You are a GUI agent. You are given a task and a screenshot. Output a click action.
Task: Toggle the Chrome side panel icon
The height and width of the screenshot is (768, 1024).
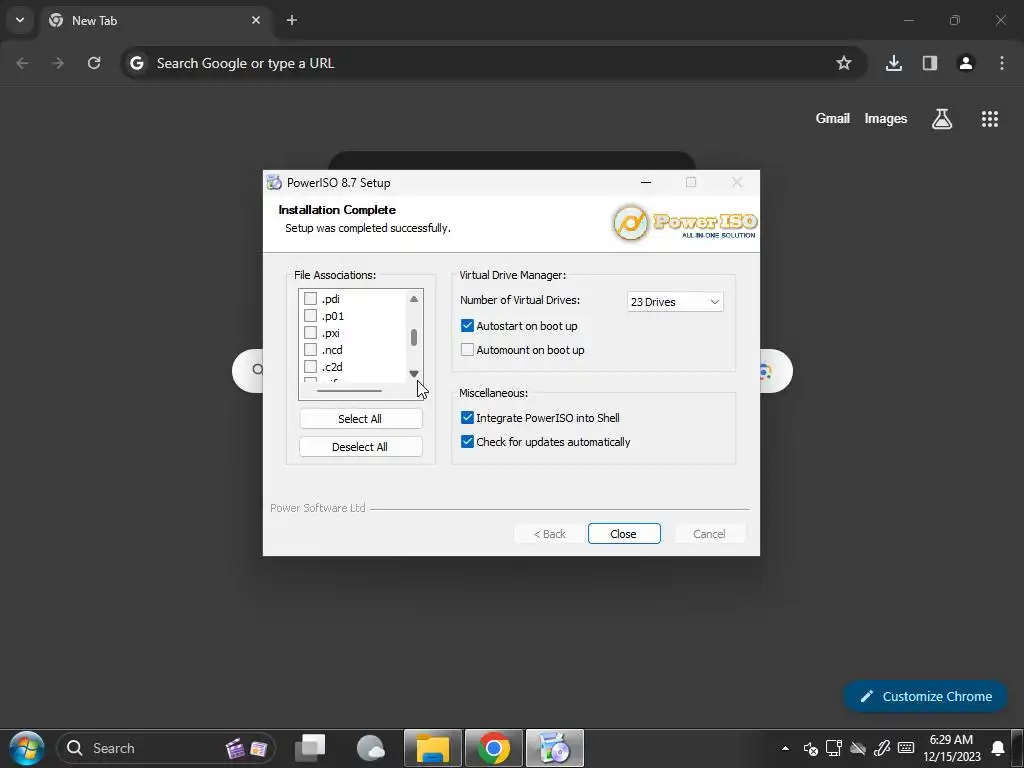point(930,63)
